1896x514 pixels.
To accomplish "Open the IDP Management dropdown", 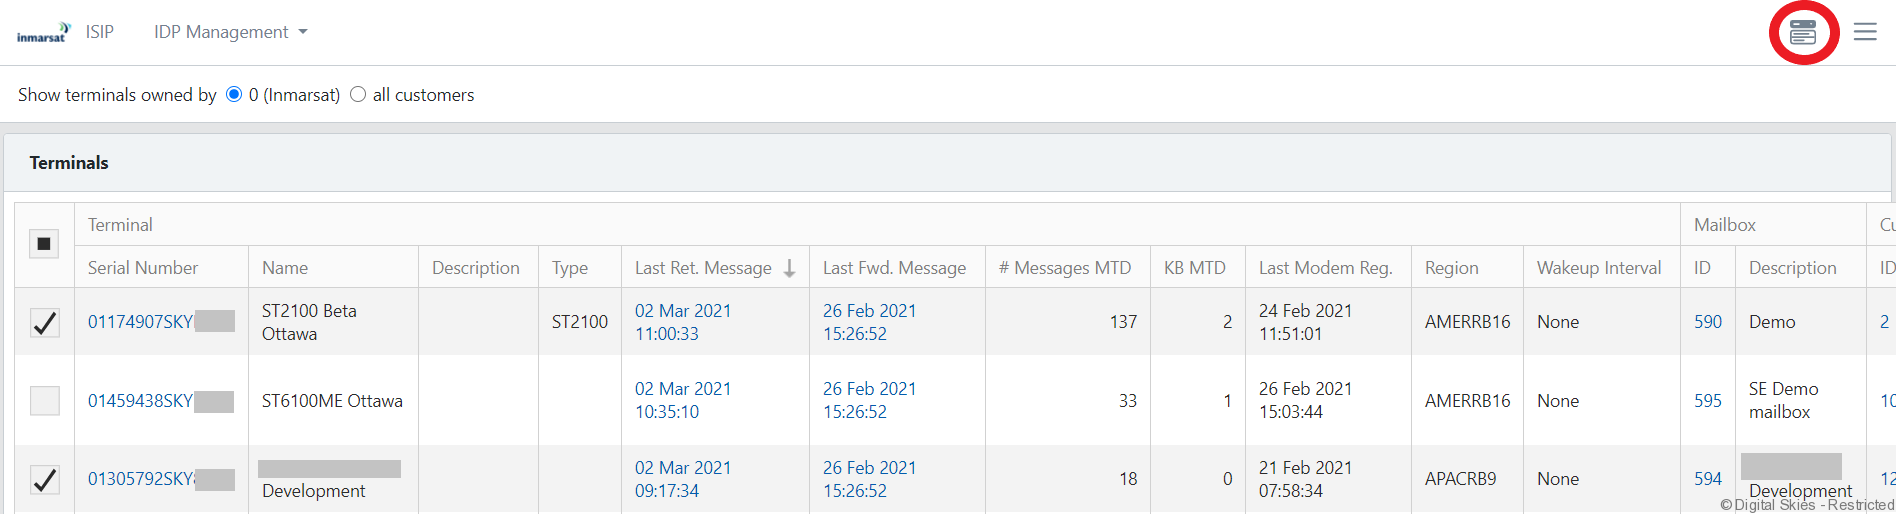I will 230,32.
